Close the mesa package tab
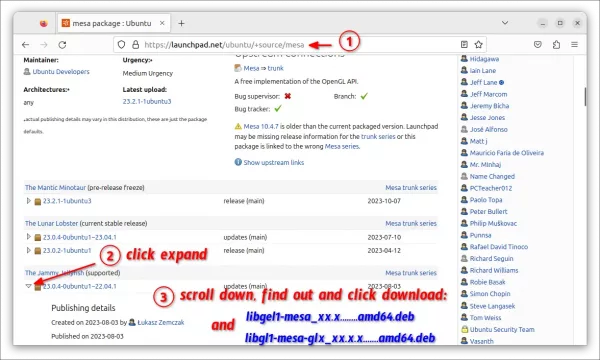Screen dimensions: 600x360 162,23
